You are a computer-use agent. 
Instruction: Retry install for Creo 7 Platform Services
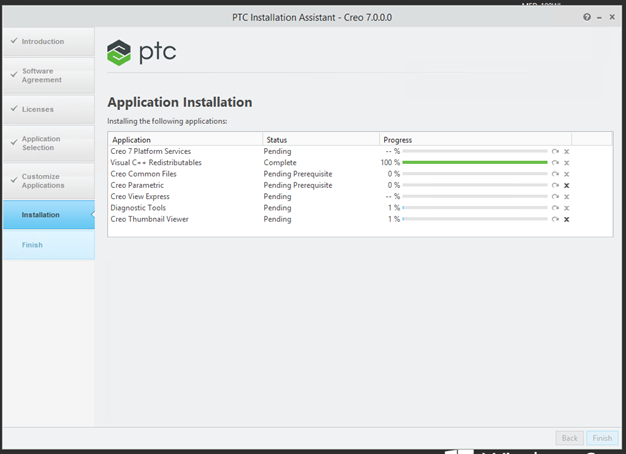(x=555, y=152)
